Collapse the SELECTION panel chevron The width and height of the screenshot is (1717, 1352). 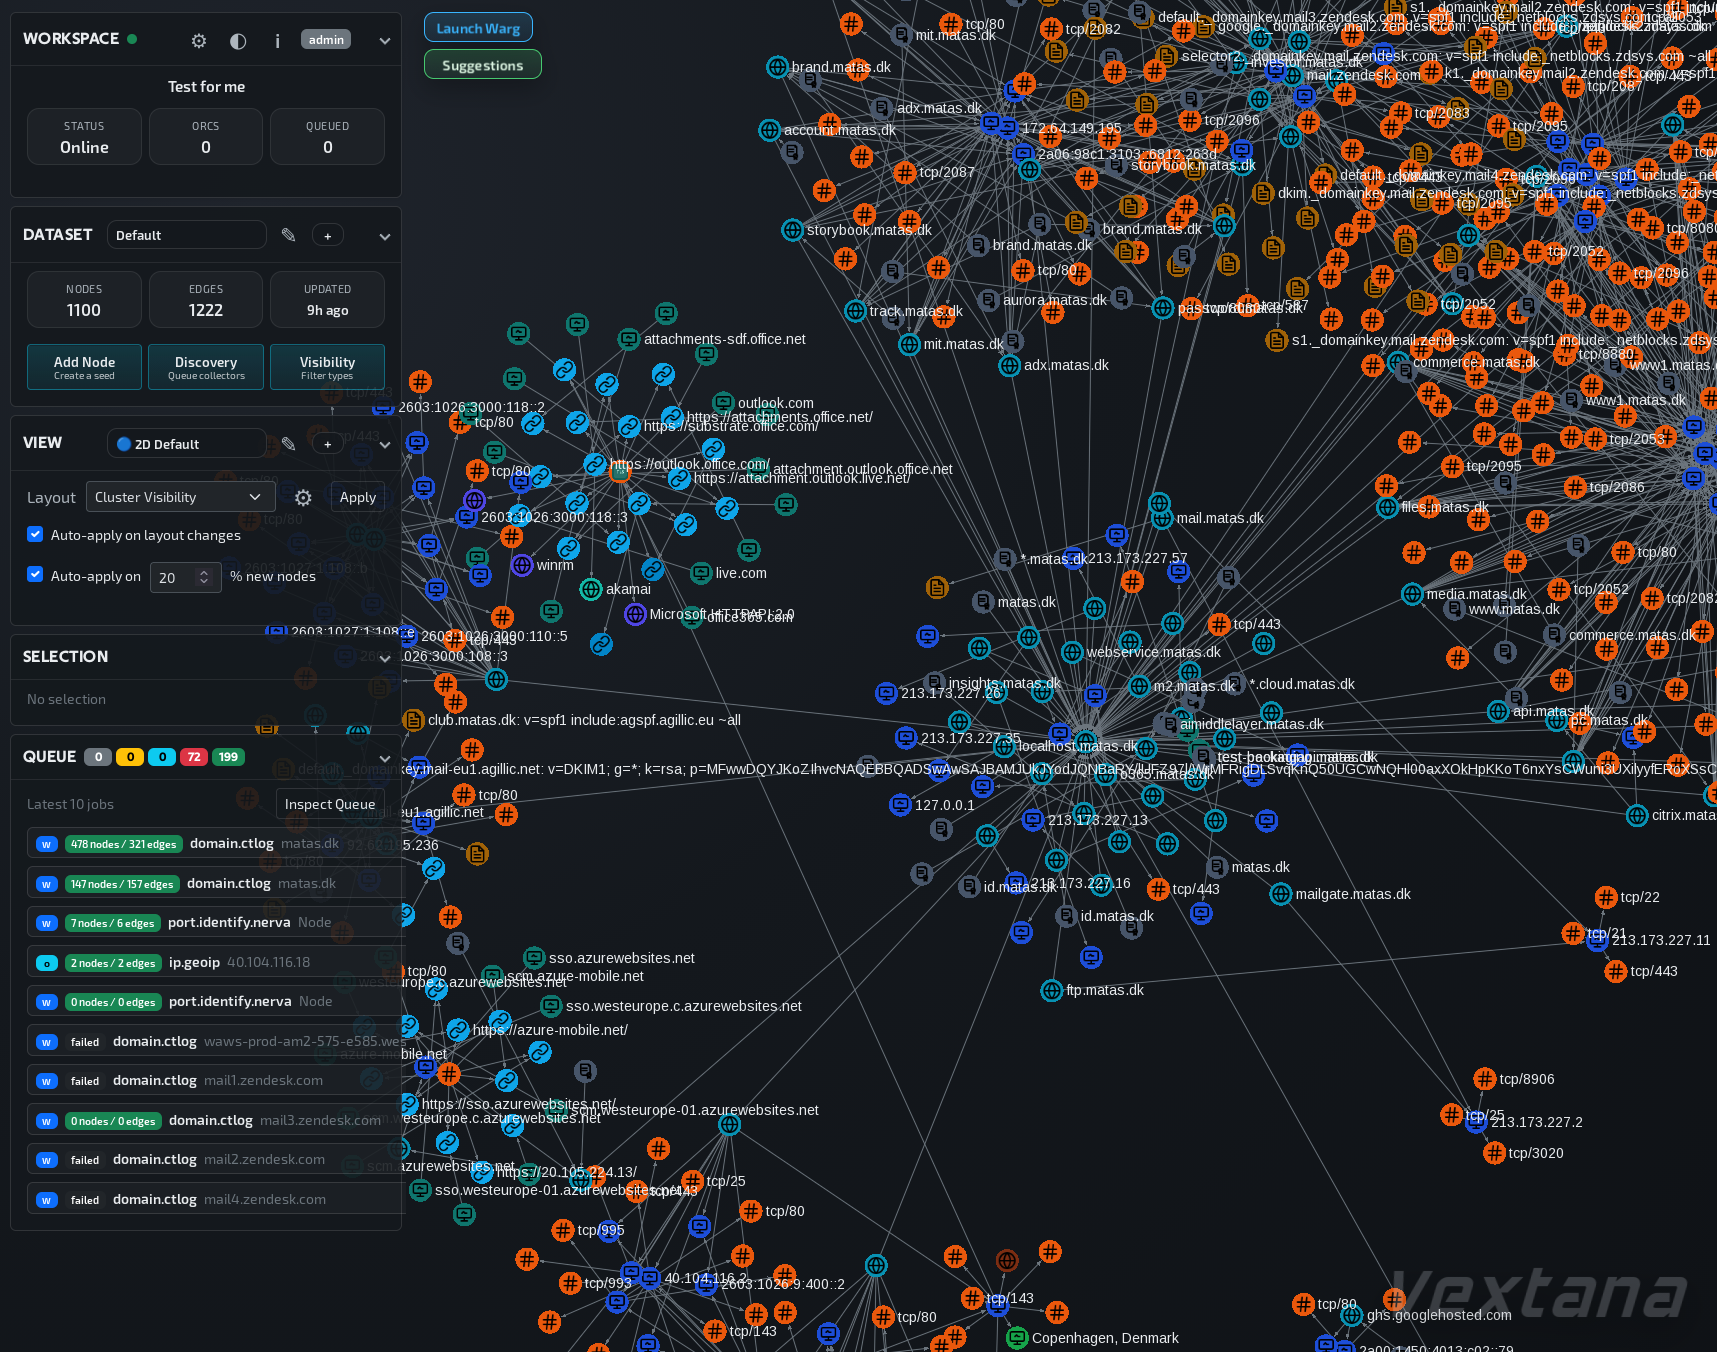pyautogui.click(x=385, y=658)
